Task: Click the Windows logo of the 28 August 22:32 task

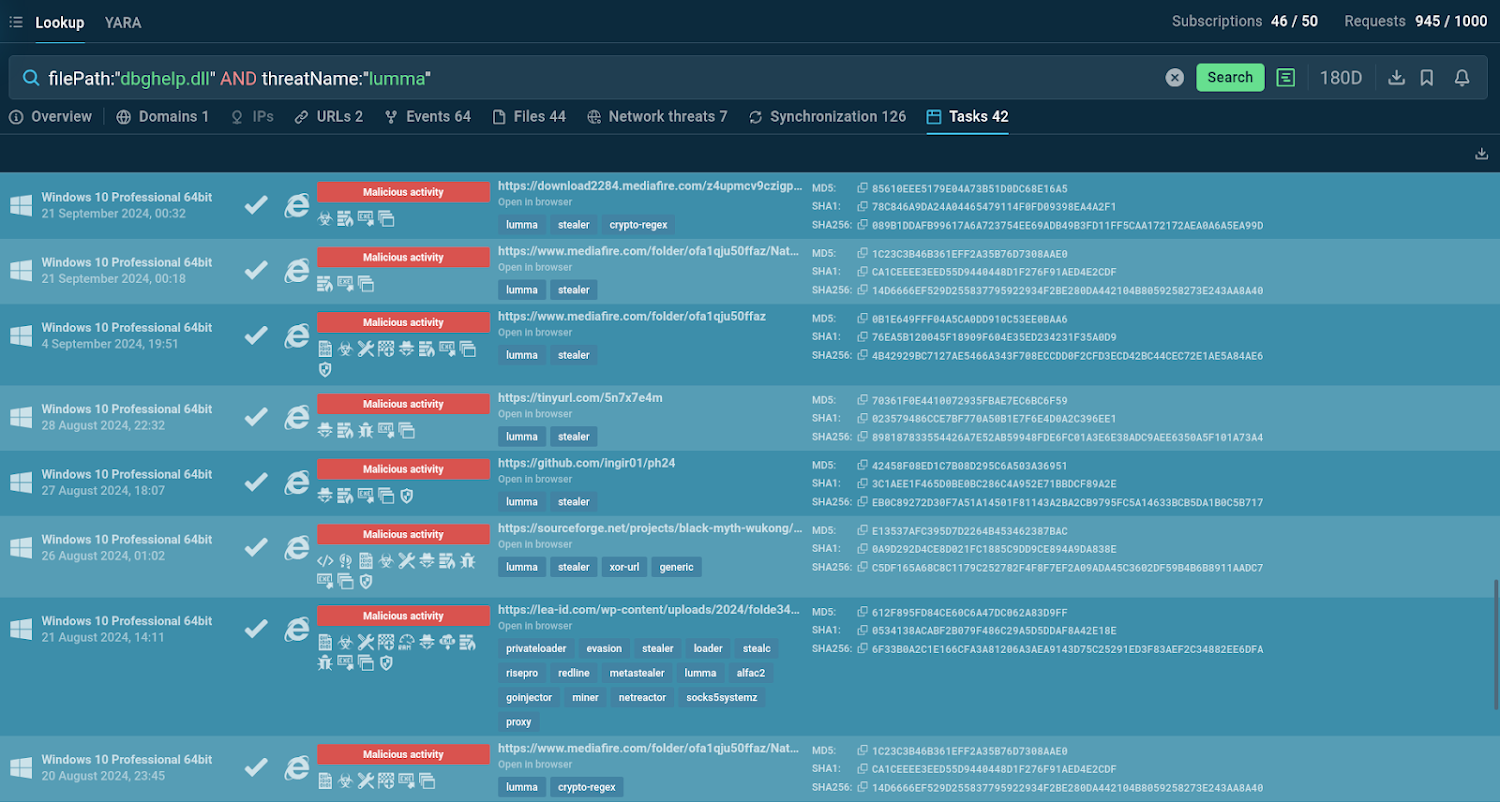Action: click(21, 417)
